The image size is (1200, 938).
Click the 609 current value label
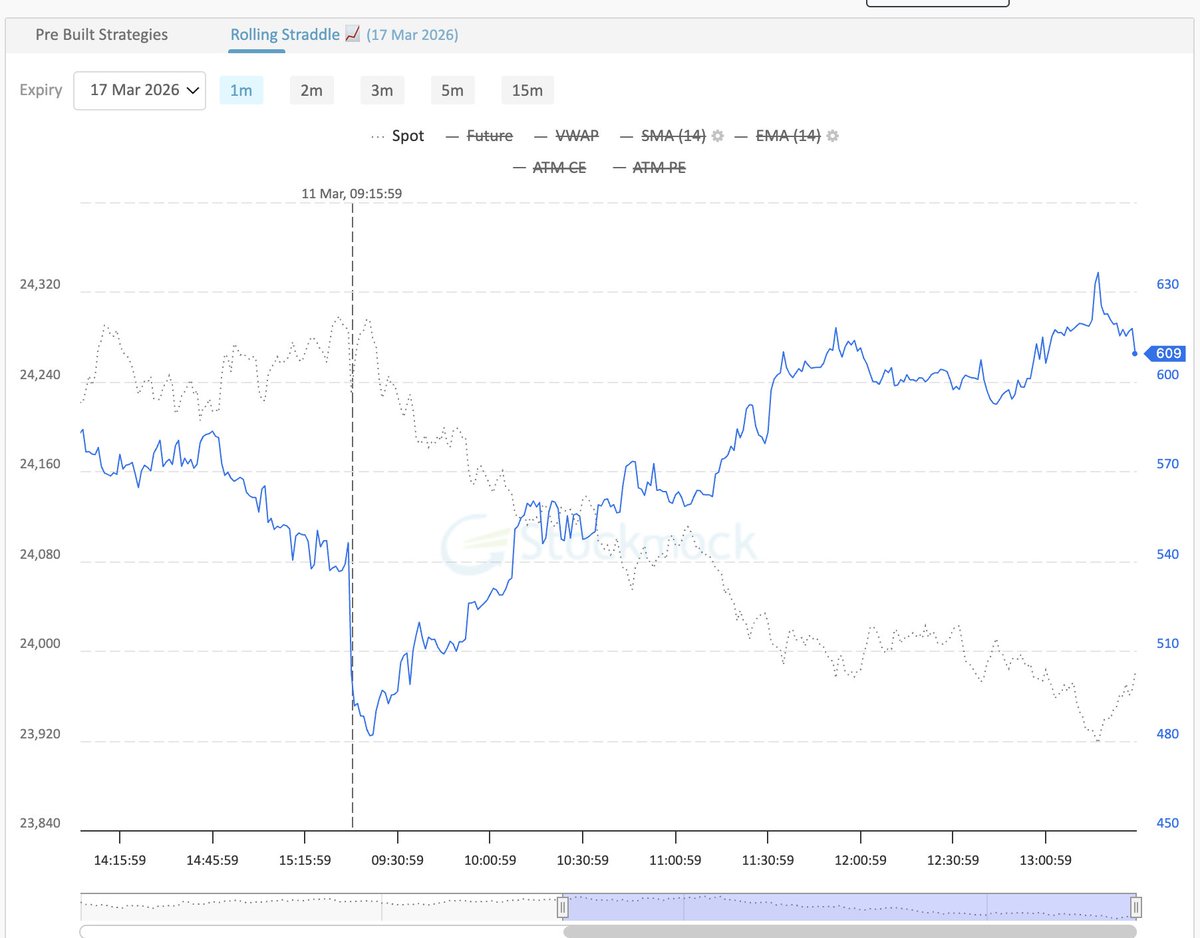click(x=1168, y=353)
